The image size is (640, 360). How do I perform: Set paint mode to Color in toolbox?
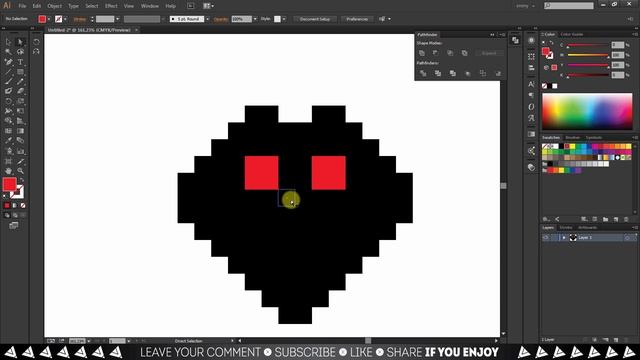pos(7,205)
